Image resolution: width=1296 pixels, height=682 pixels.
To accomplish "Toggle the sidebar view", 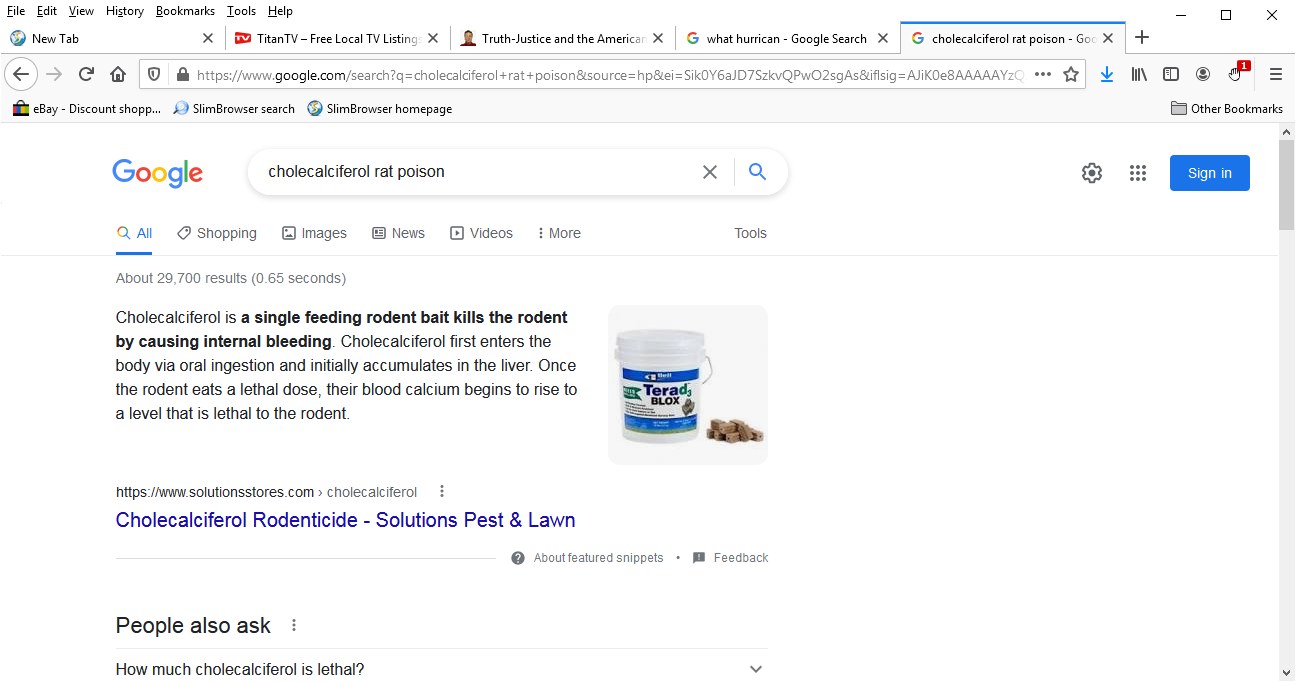I will point(1171,74).
